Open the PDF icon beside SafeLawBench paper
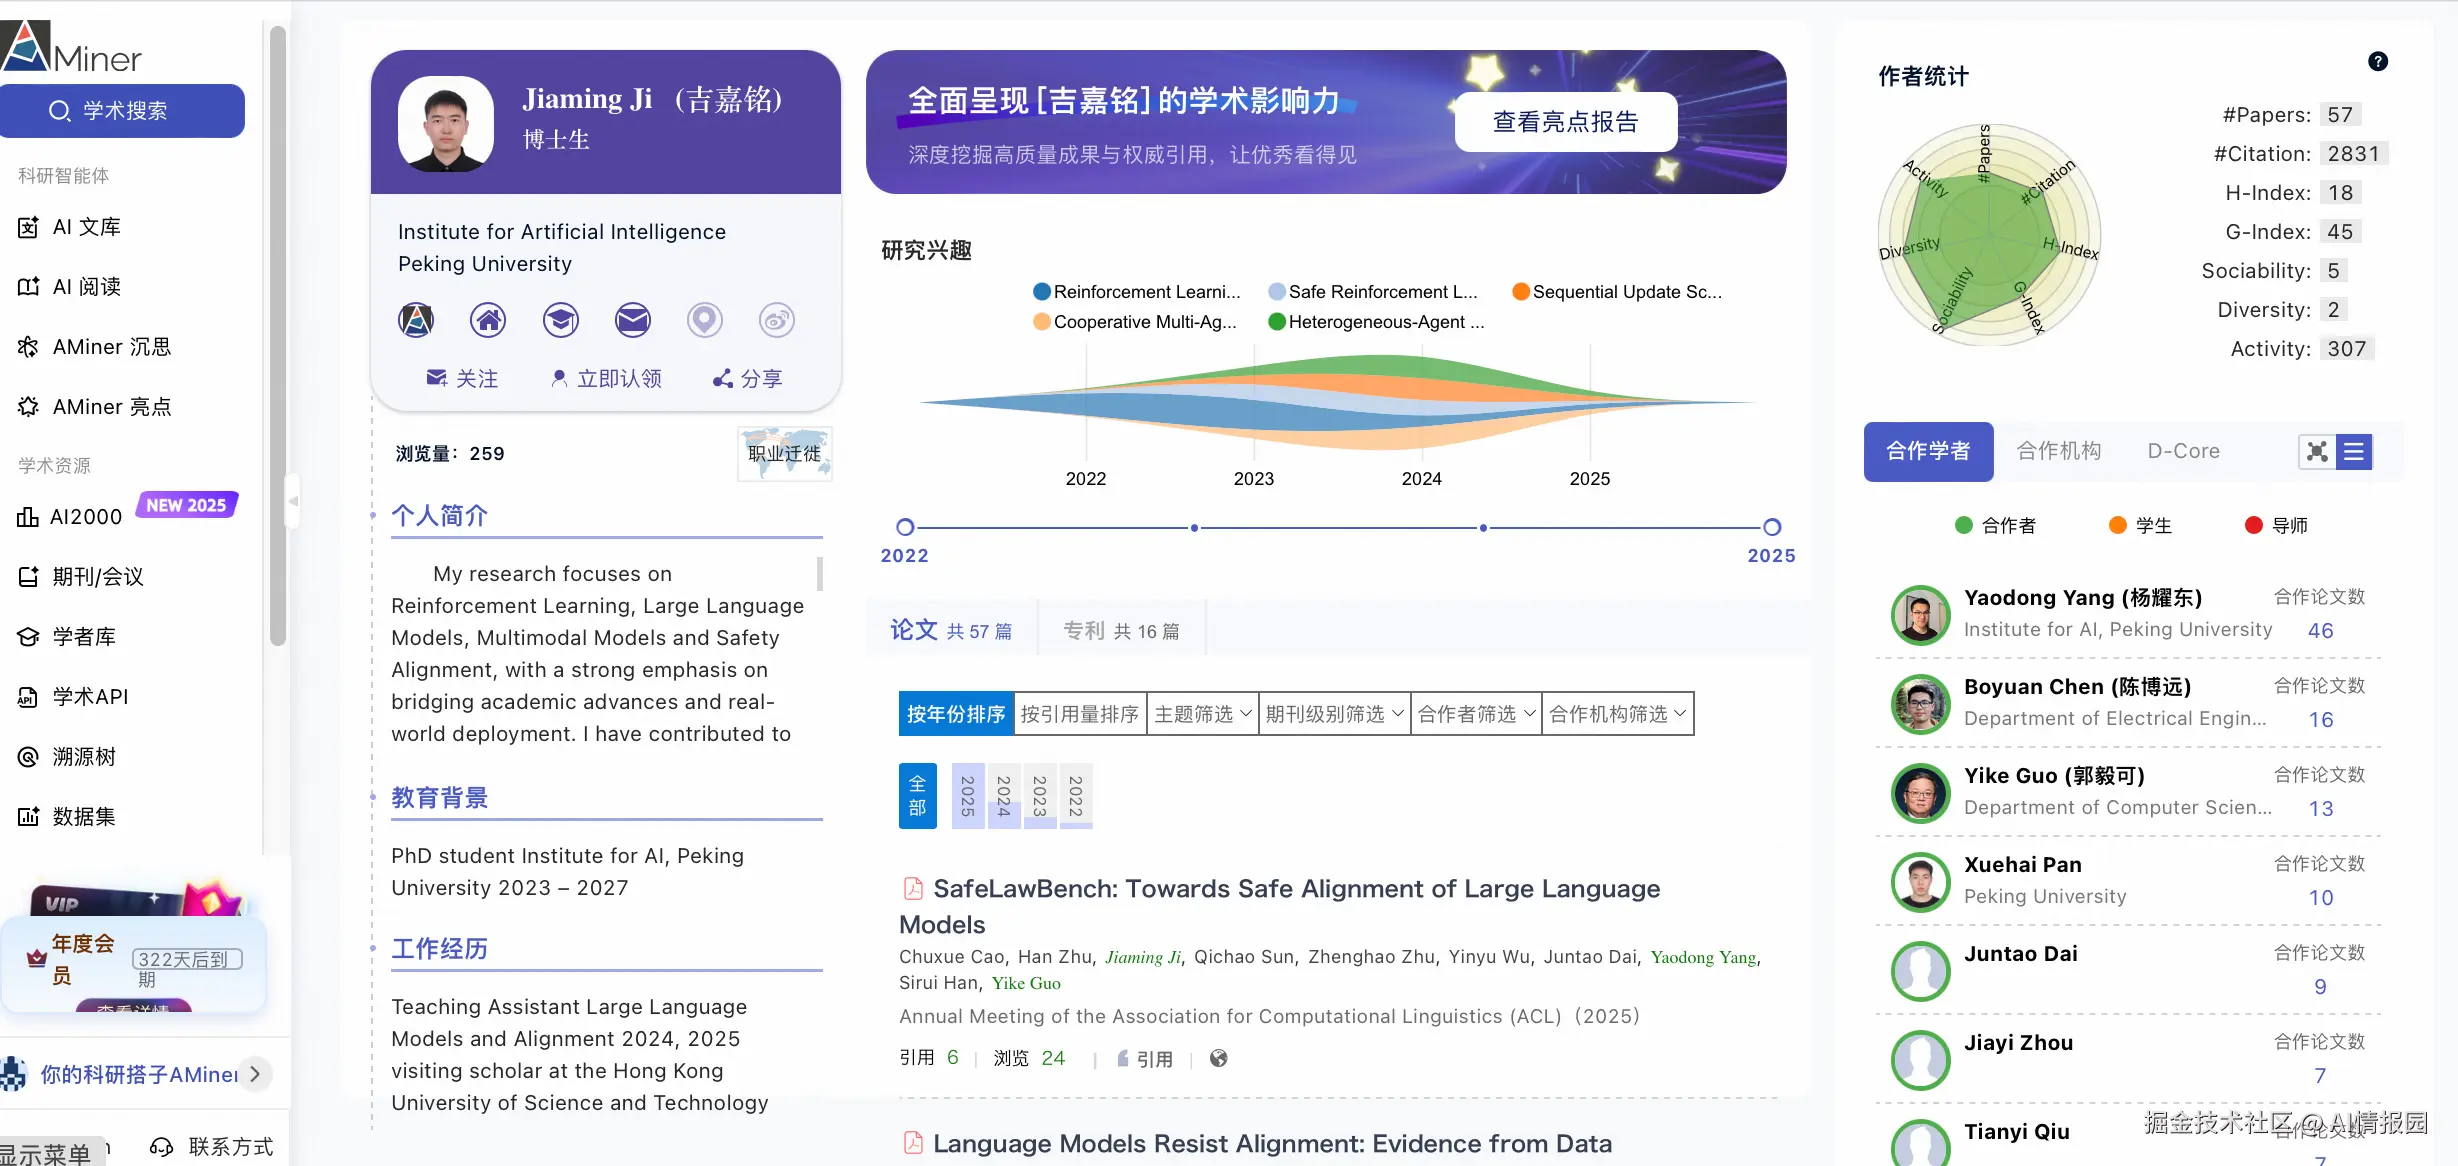This screenshot has height=1166, width=2458. pos(912,888)
